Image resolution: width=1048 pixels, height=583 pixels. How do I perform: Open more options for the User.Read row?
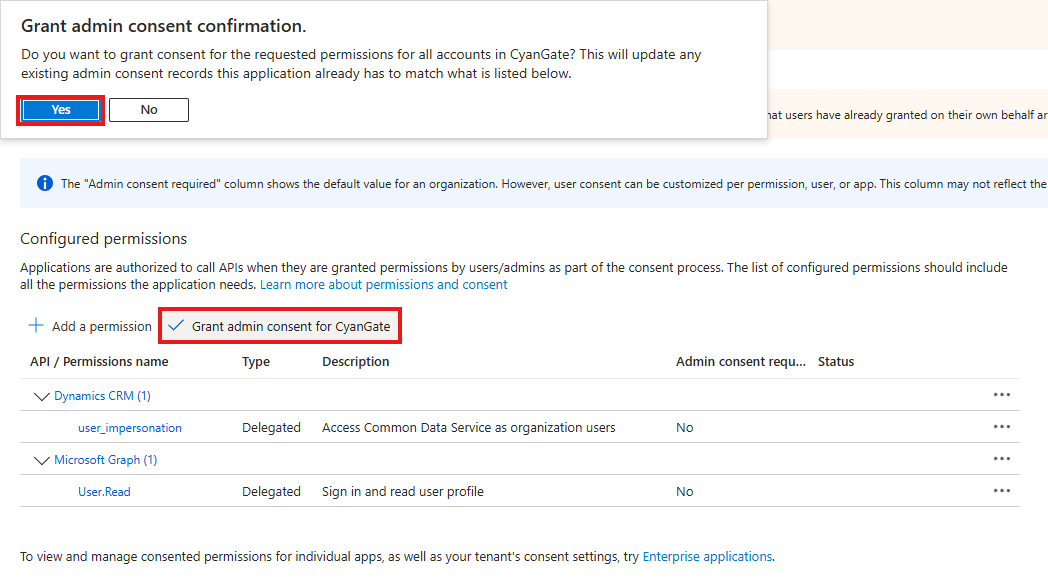[x=1001, y=491]
